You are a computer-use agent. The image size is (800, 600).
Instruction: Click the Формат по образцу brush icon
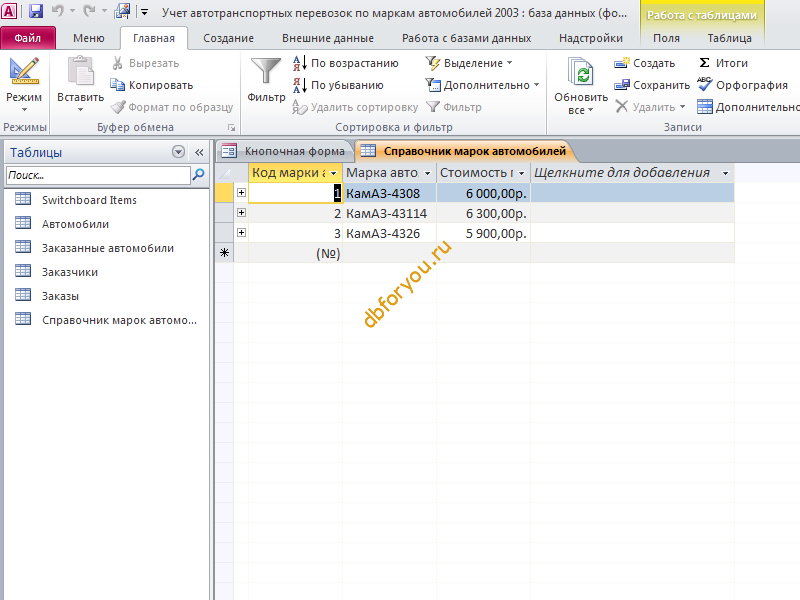click(x=117, y=107)
